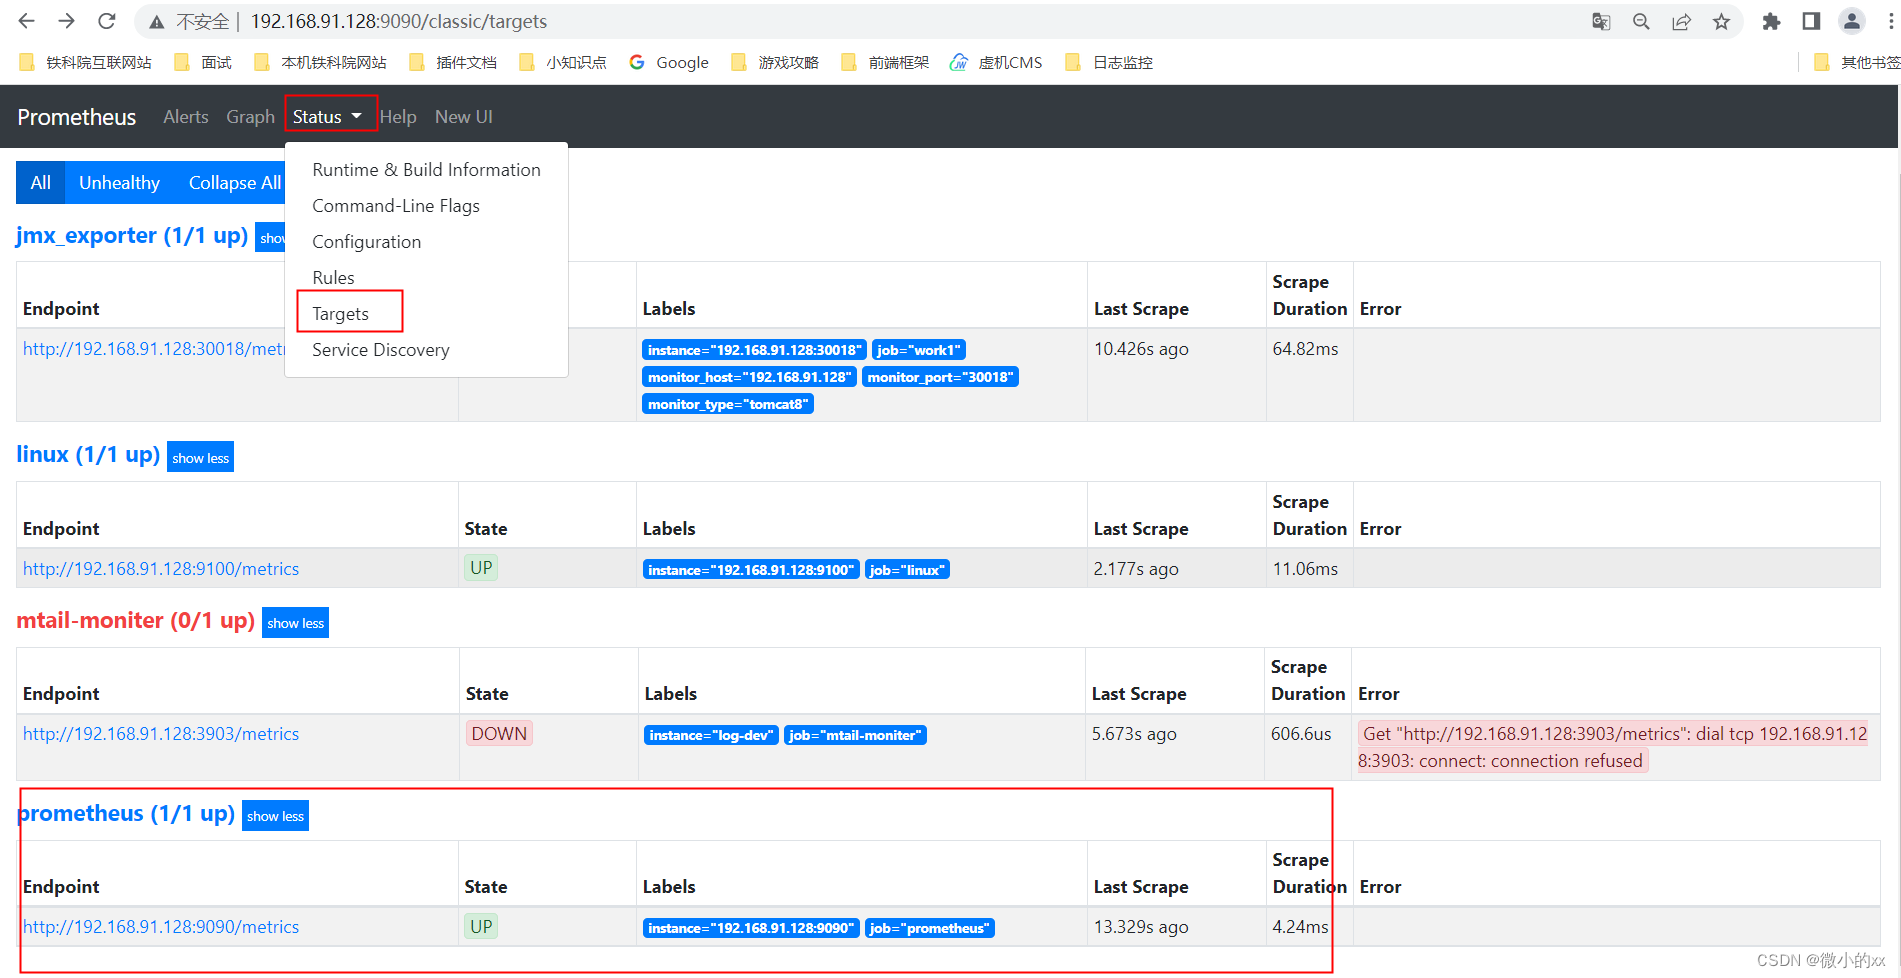Click the connection refused error message

click(1612, 747)
